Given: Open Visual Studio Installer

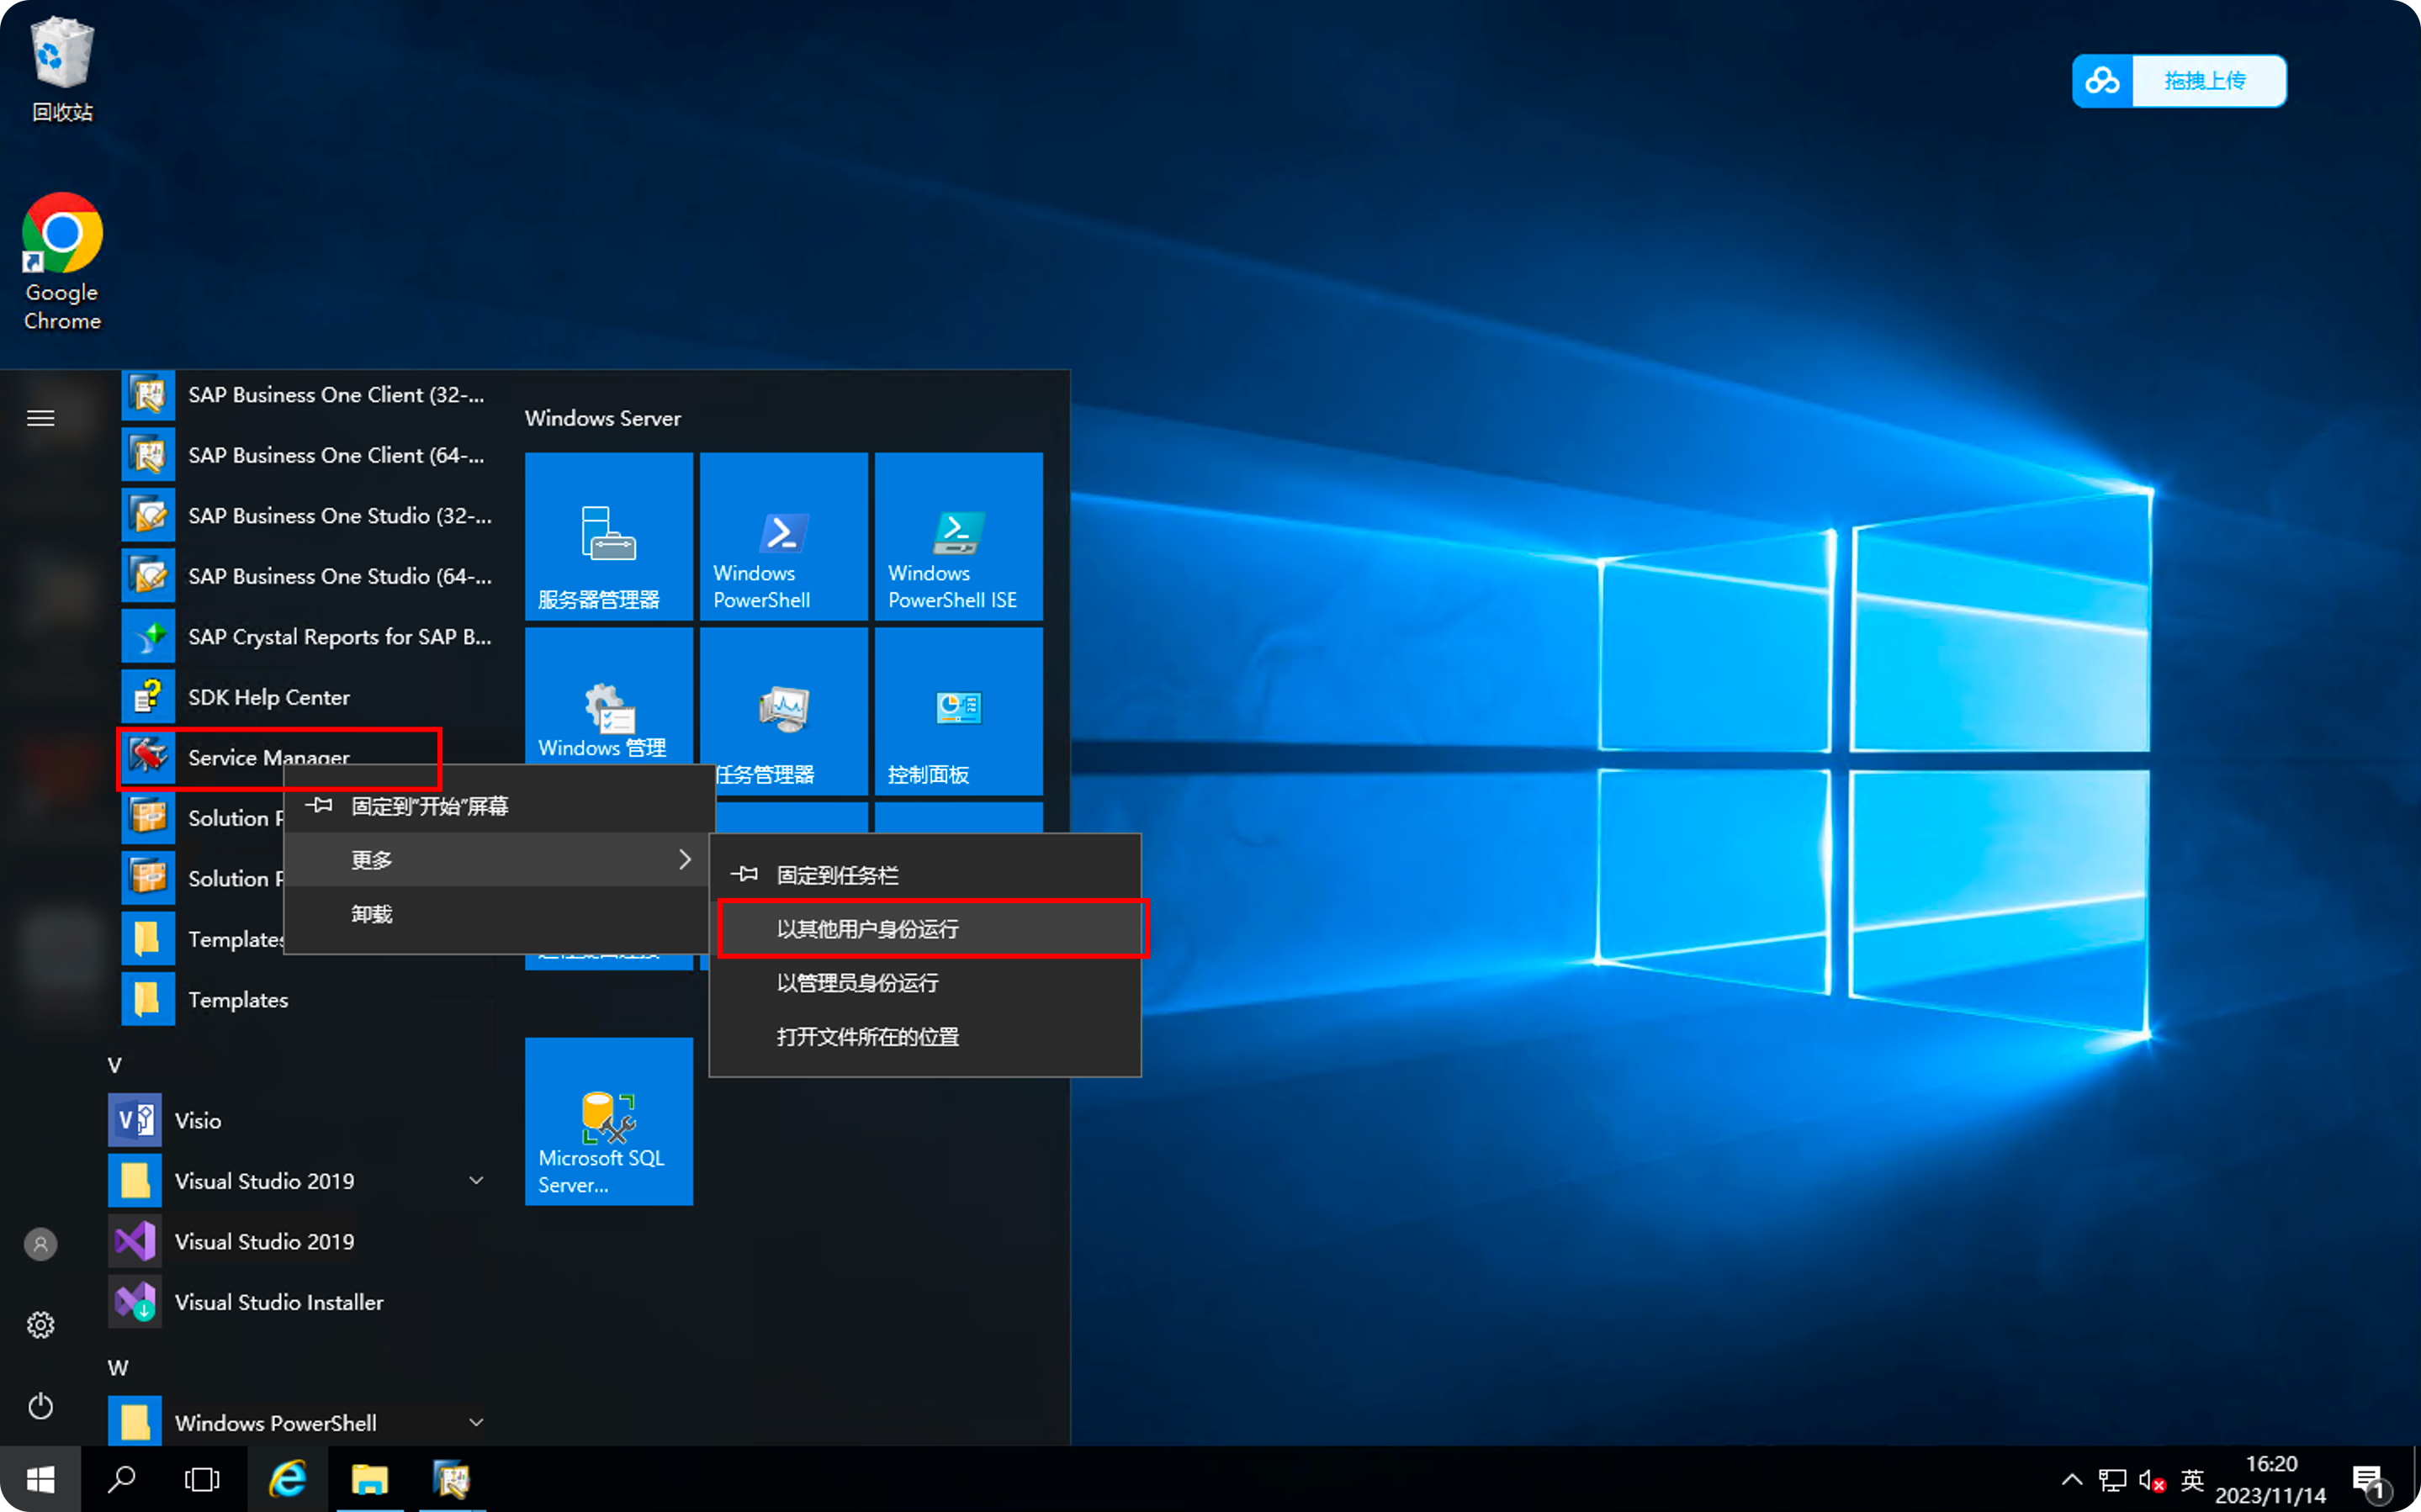Looking at the screenshot, I should pos(300,1302).
